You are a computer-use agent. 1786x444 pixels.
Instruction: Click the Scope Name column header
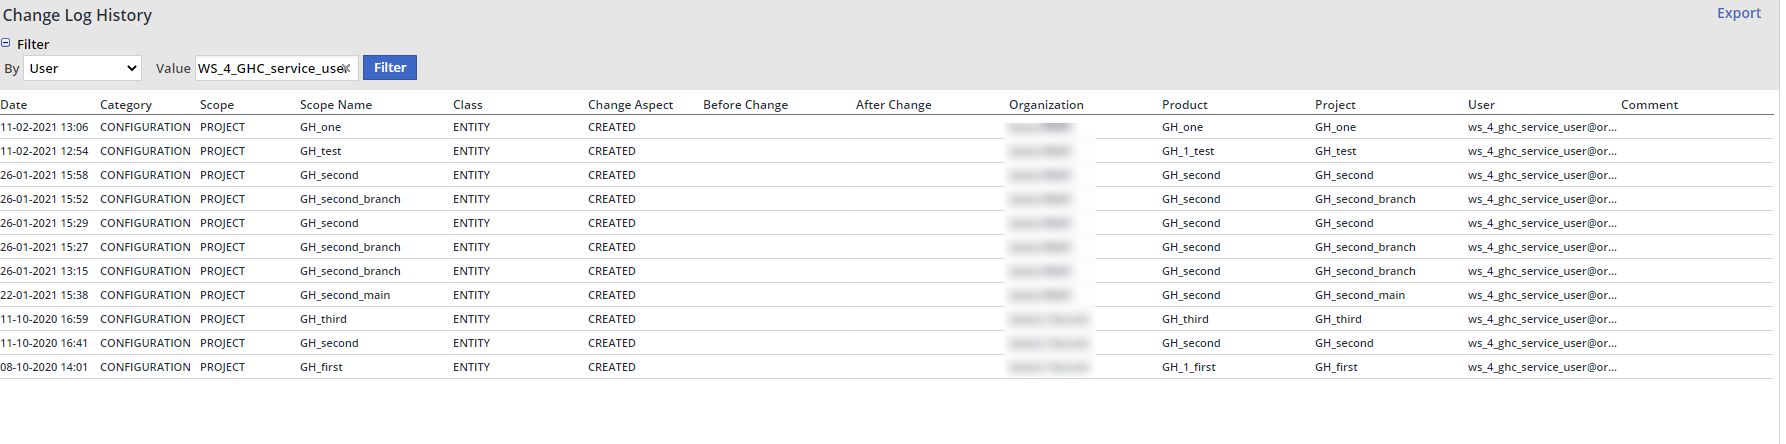click(335, 105)
